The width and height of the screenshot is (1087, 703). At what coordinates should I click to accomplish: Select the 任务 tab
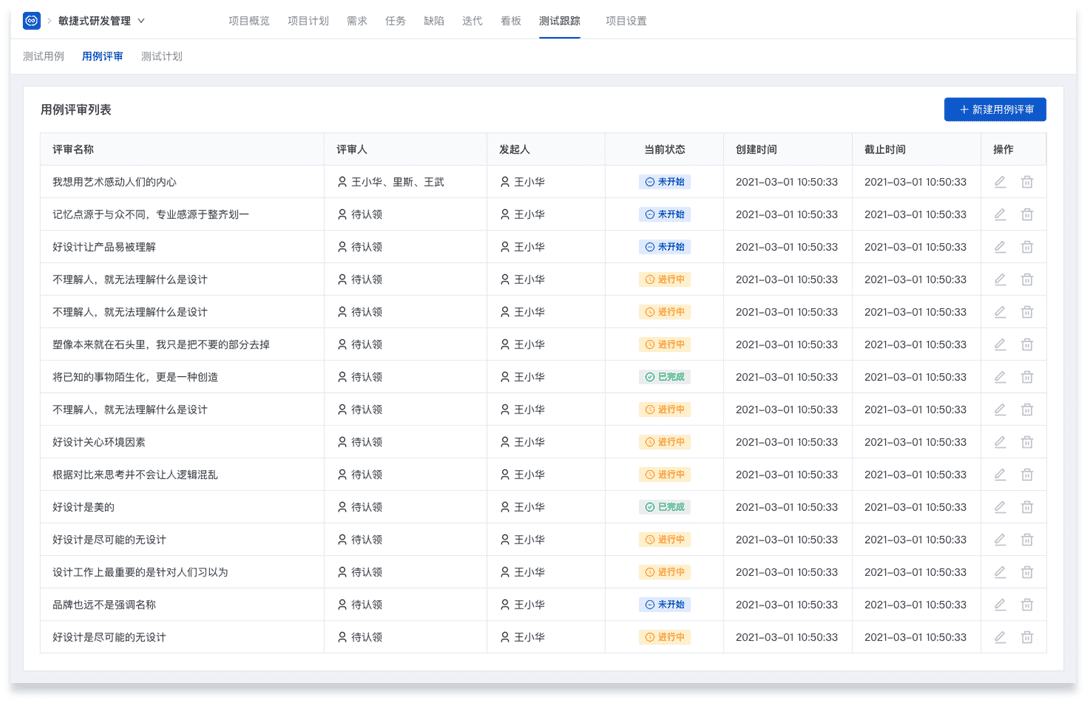click(395, 21)
